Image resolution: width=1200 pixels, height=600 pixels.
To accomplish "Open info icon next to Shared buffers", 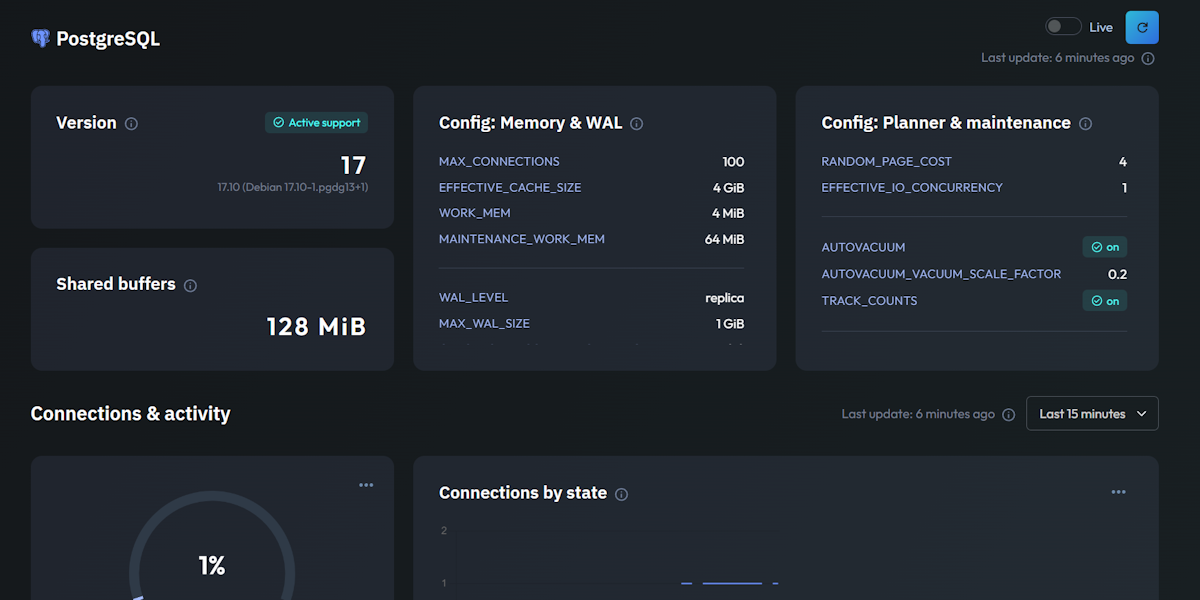I will (x=190, y=285).
